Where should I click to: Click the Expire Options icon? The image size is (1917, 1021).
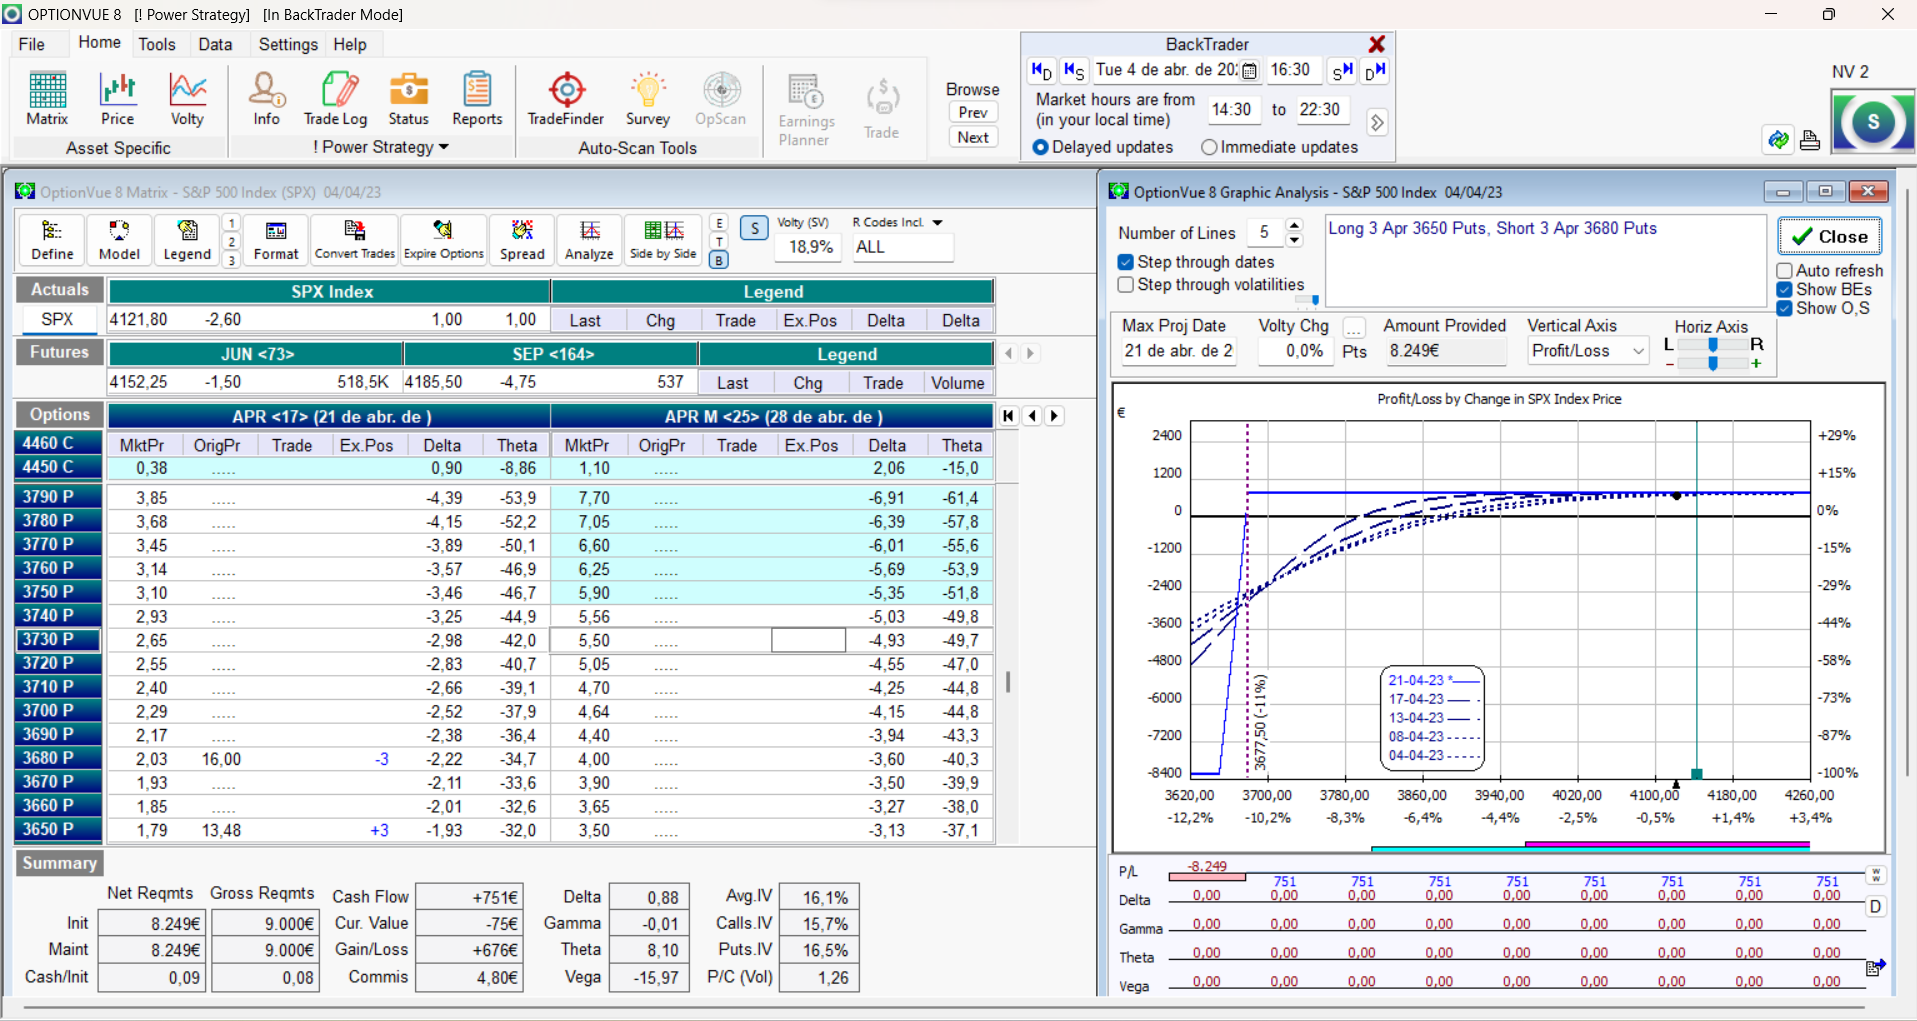pyautogui.click(x=444, y=241)
